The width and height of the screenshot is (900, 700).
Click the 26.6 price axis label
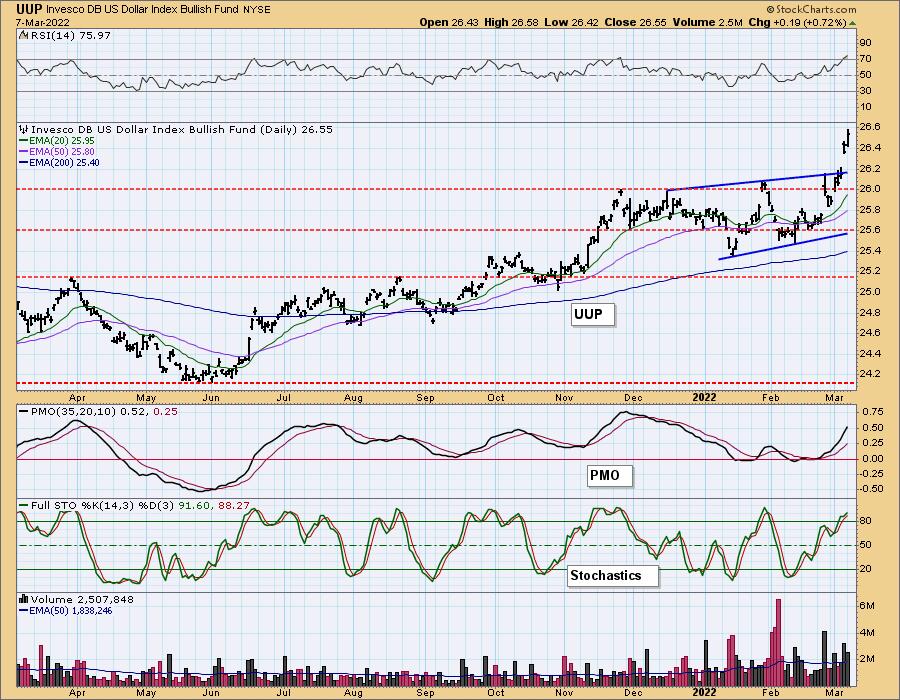coord(870,127)
